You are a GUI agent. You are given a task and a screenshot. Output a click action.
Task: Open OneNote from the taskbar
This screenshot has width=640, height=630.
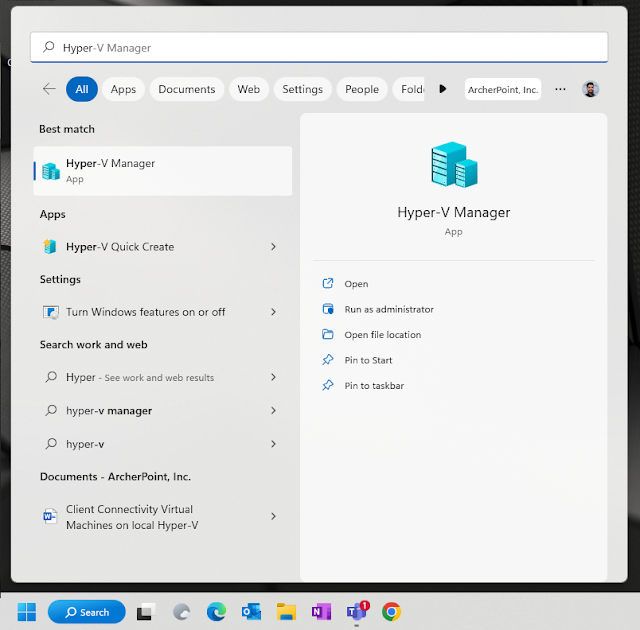point(321,612)
